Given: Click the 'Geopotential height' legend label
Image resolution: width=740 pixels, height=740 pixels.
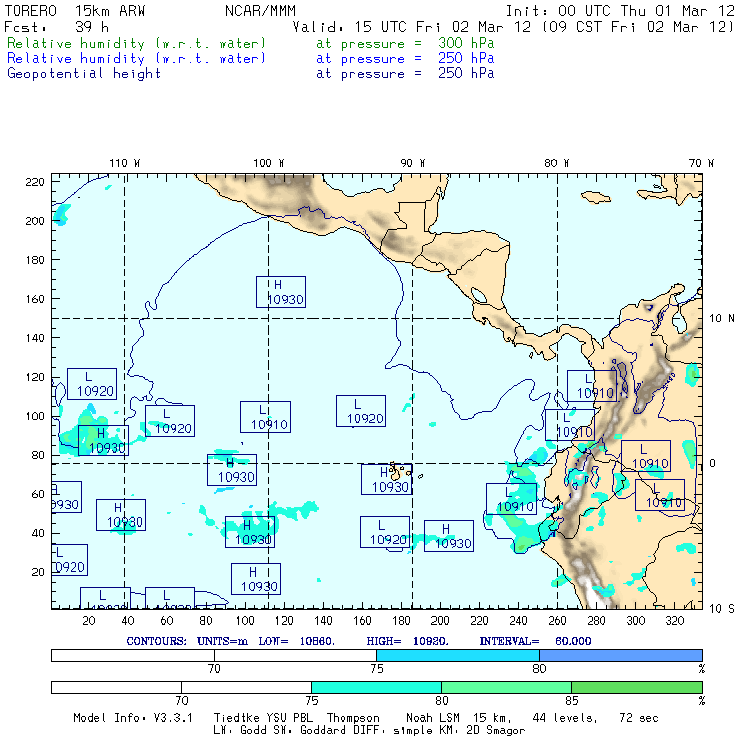Looking at the screenshot, I should coord(84,74).
